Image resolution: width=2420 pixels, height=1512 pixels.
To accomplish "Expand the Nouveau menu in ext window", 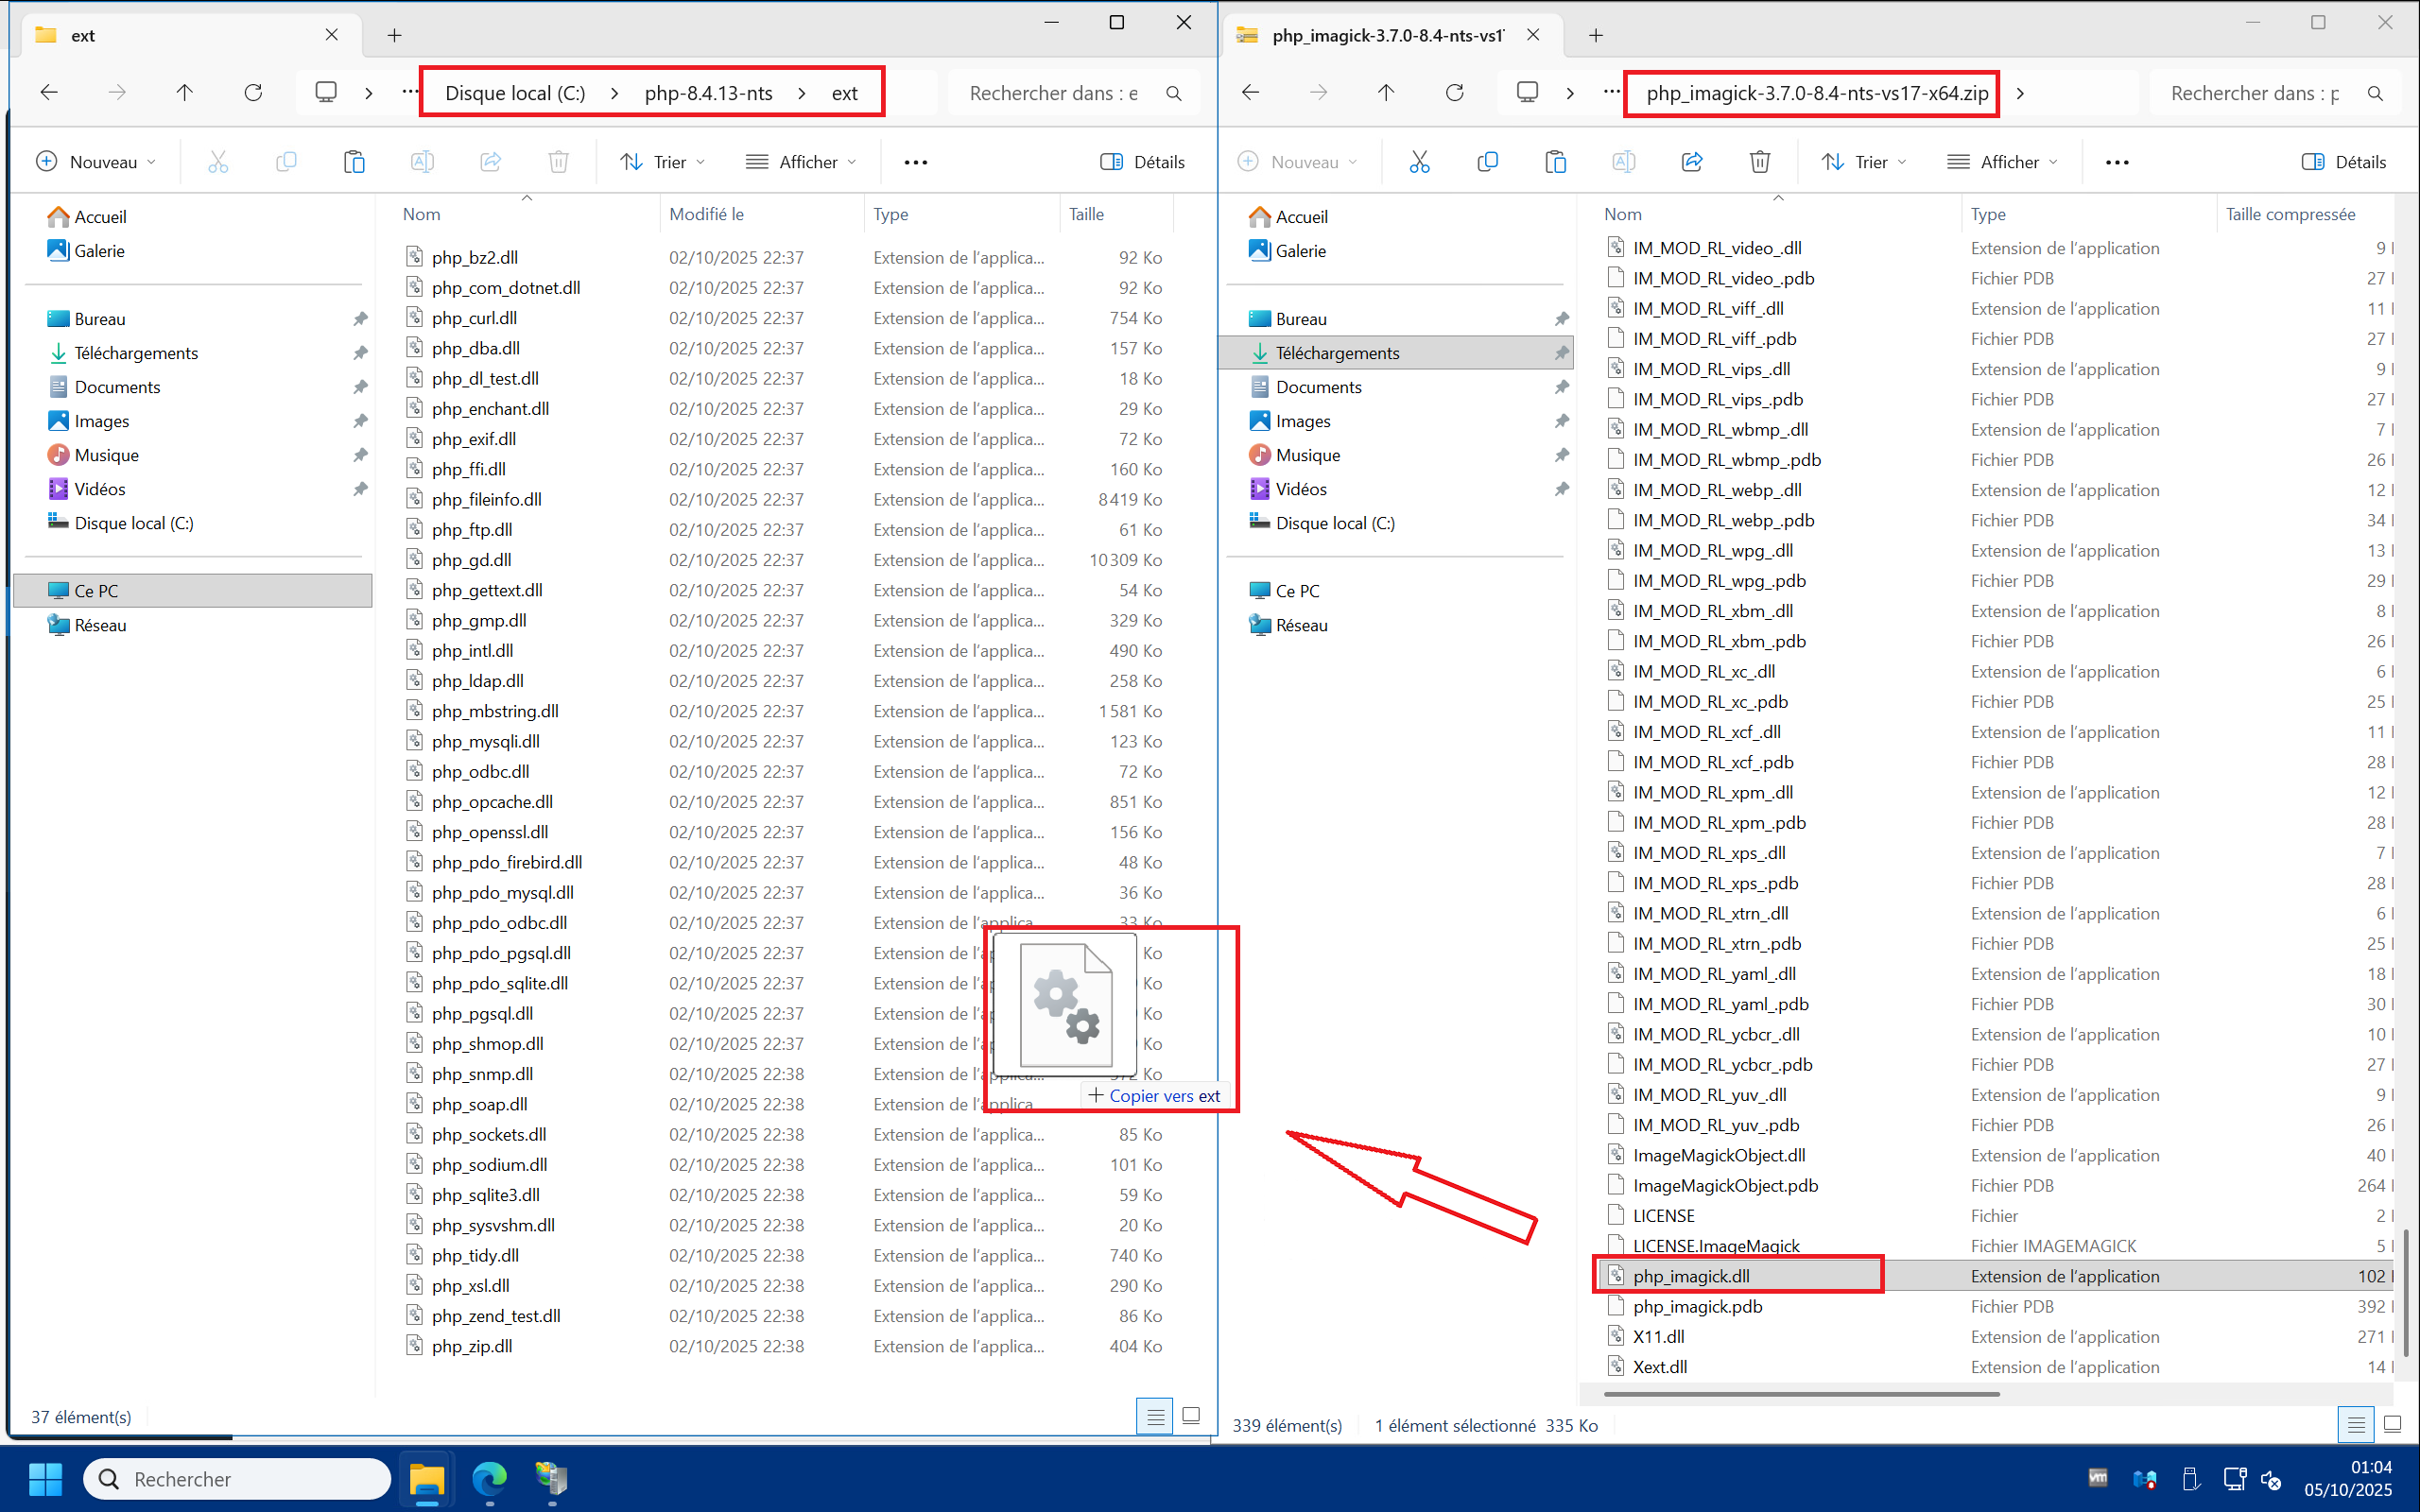I will (96, 162).
